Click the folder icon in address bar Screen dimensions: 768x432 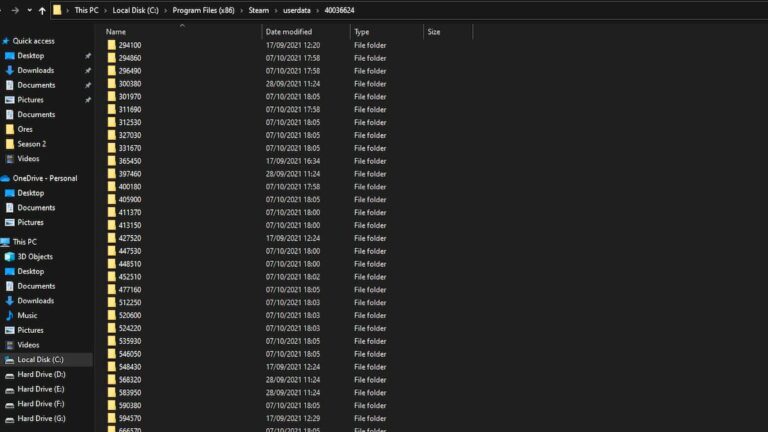[57, 10]
